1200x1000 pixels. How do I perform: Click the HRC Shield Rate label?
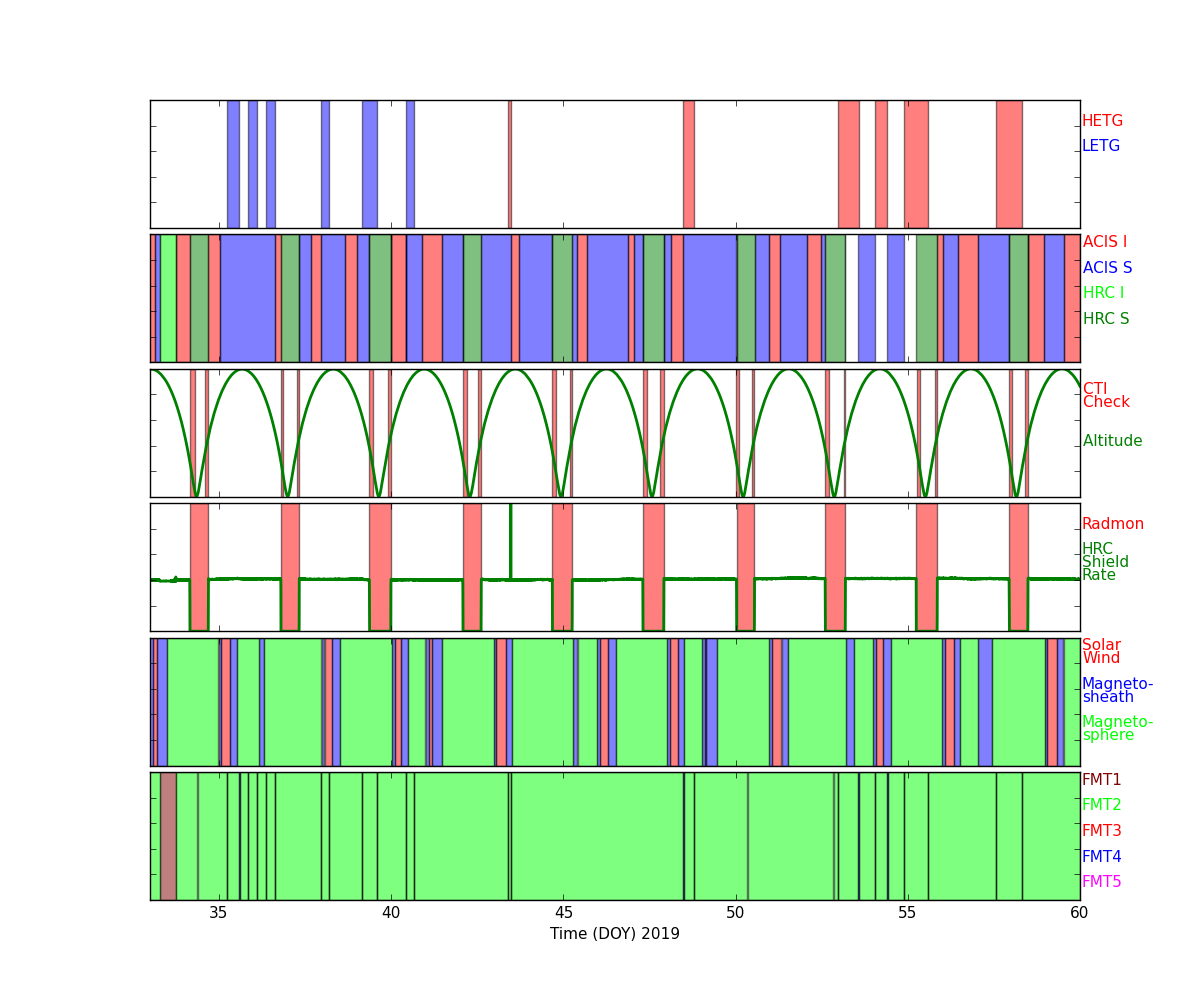(1104, 562)
